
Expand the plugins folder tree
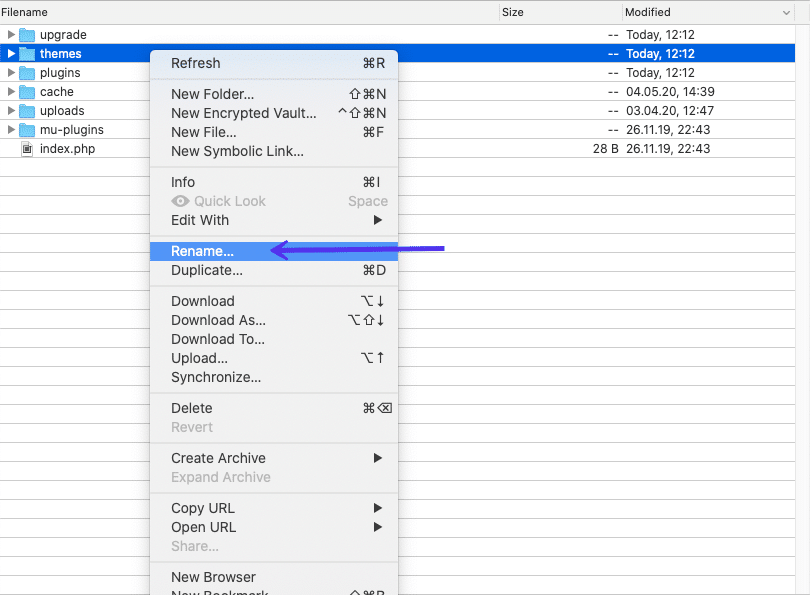[9, 71]
